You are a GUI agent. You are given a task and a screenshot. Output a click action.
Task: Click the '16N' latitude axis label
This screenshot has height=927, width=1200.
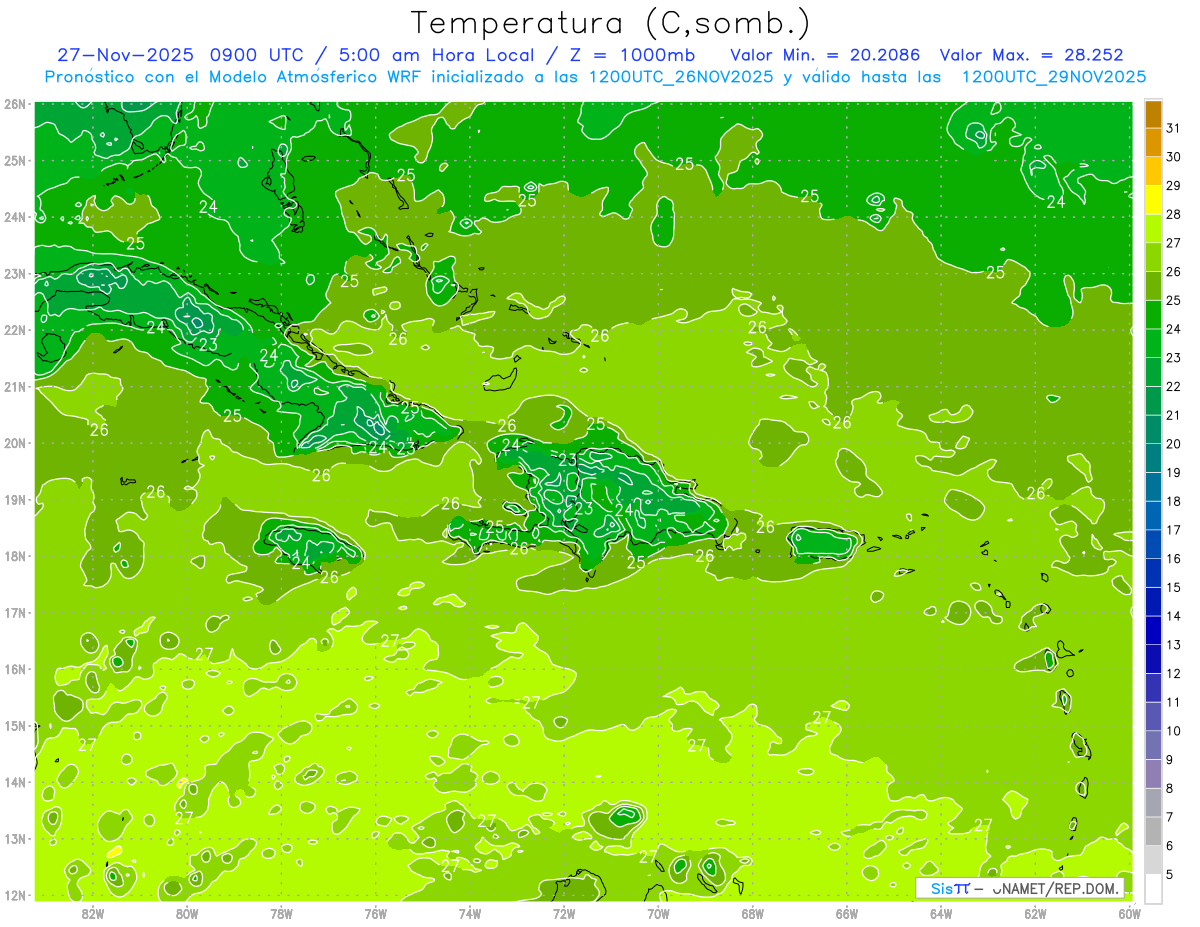14,669
